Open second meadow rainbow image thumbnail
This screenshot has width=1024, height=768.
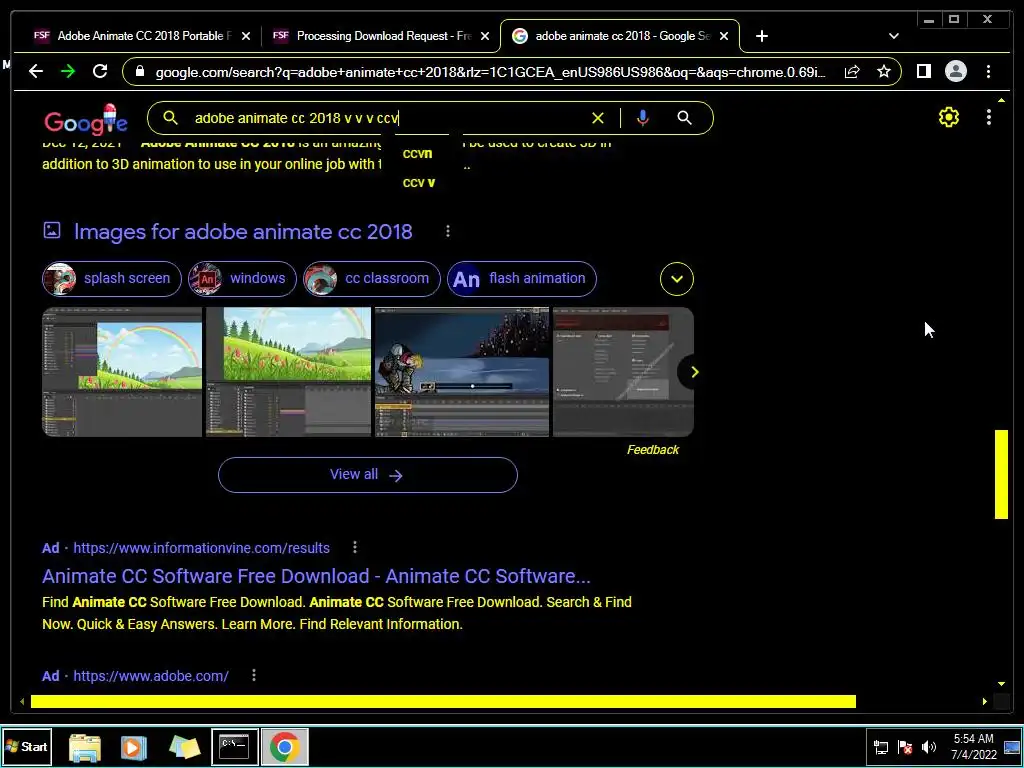[289, 372]
